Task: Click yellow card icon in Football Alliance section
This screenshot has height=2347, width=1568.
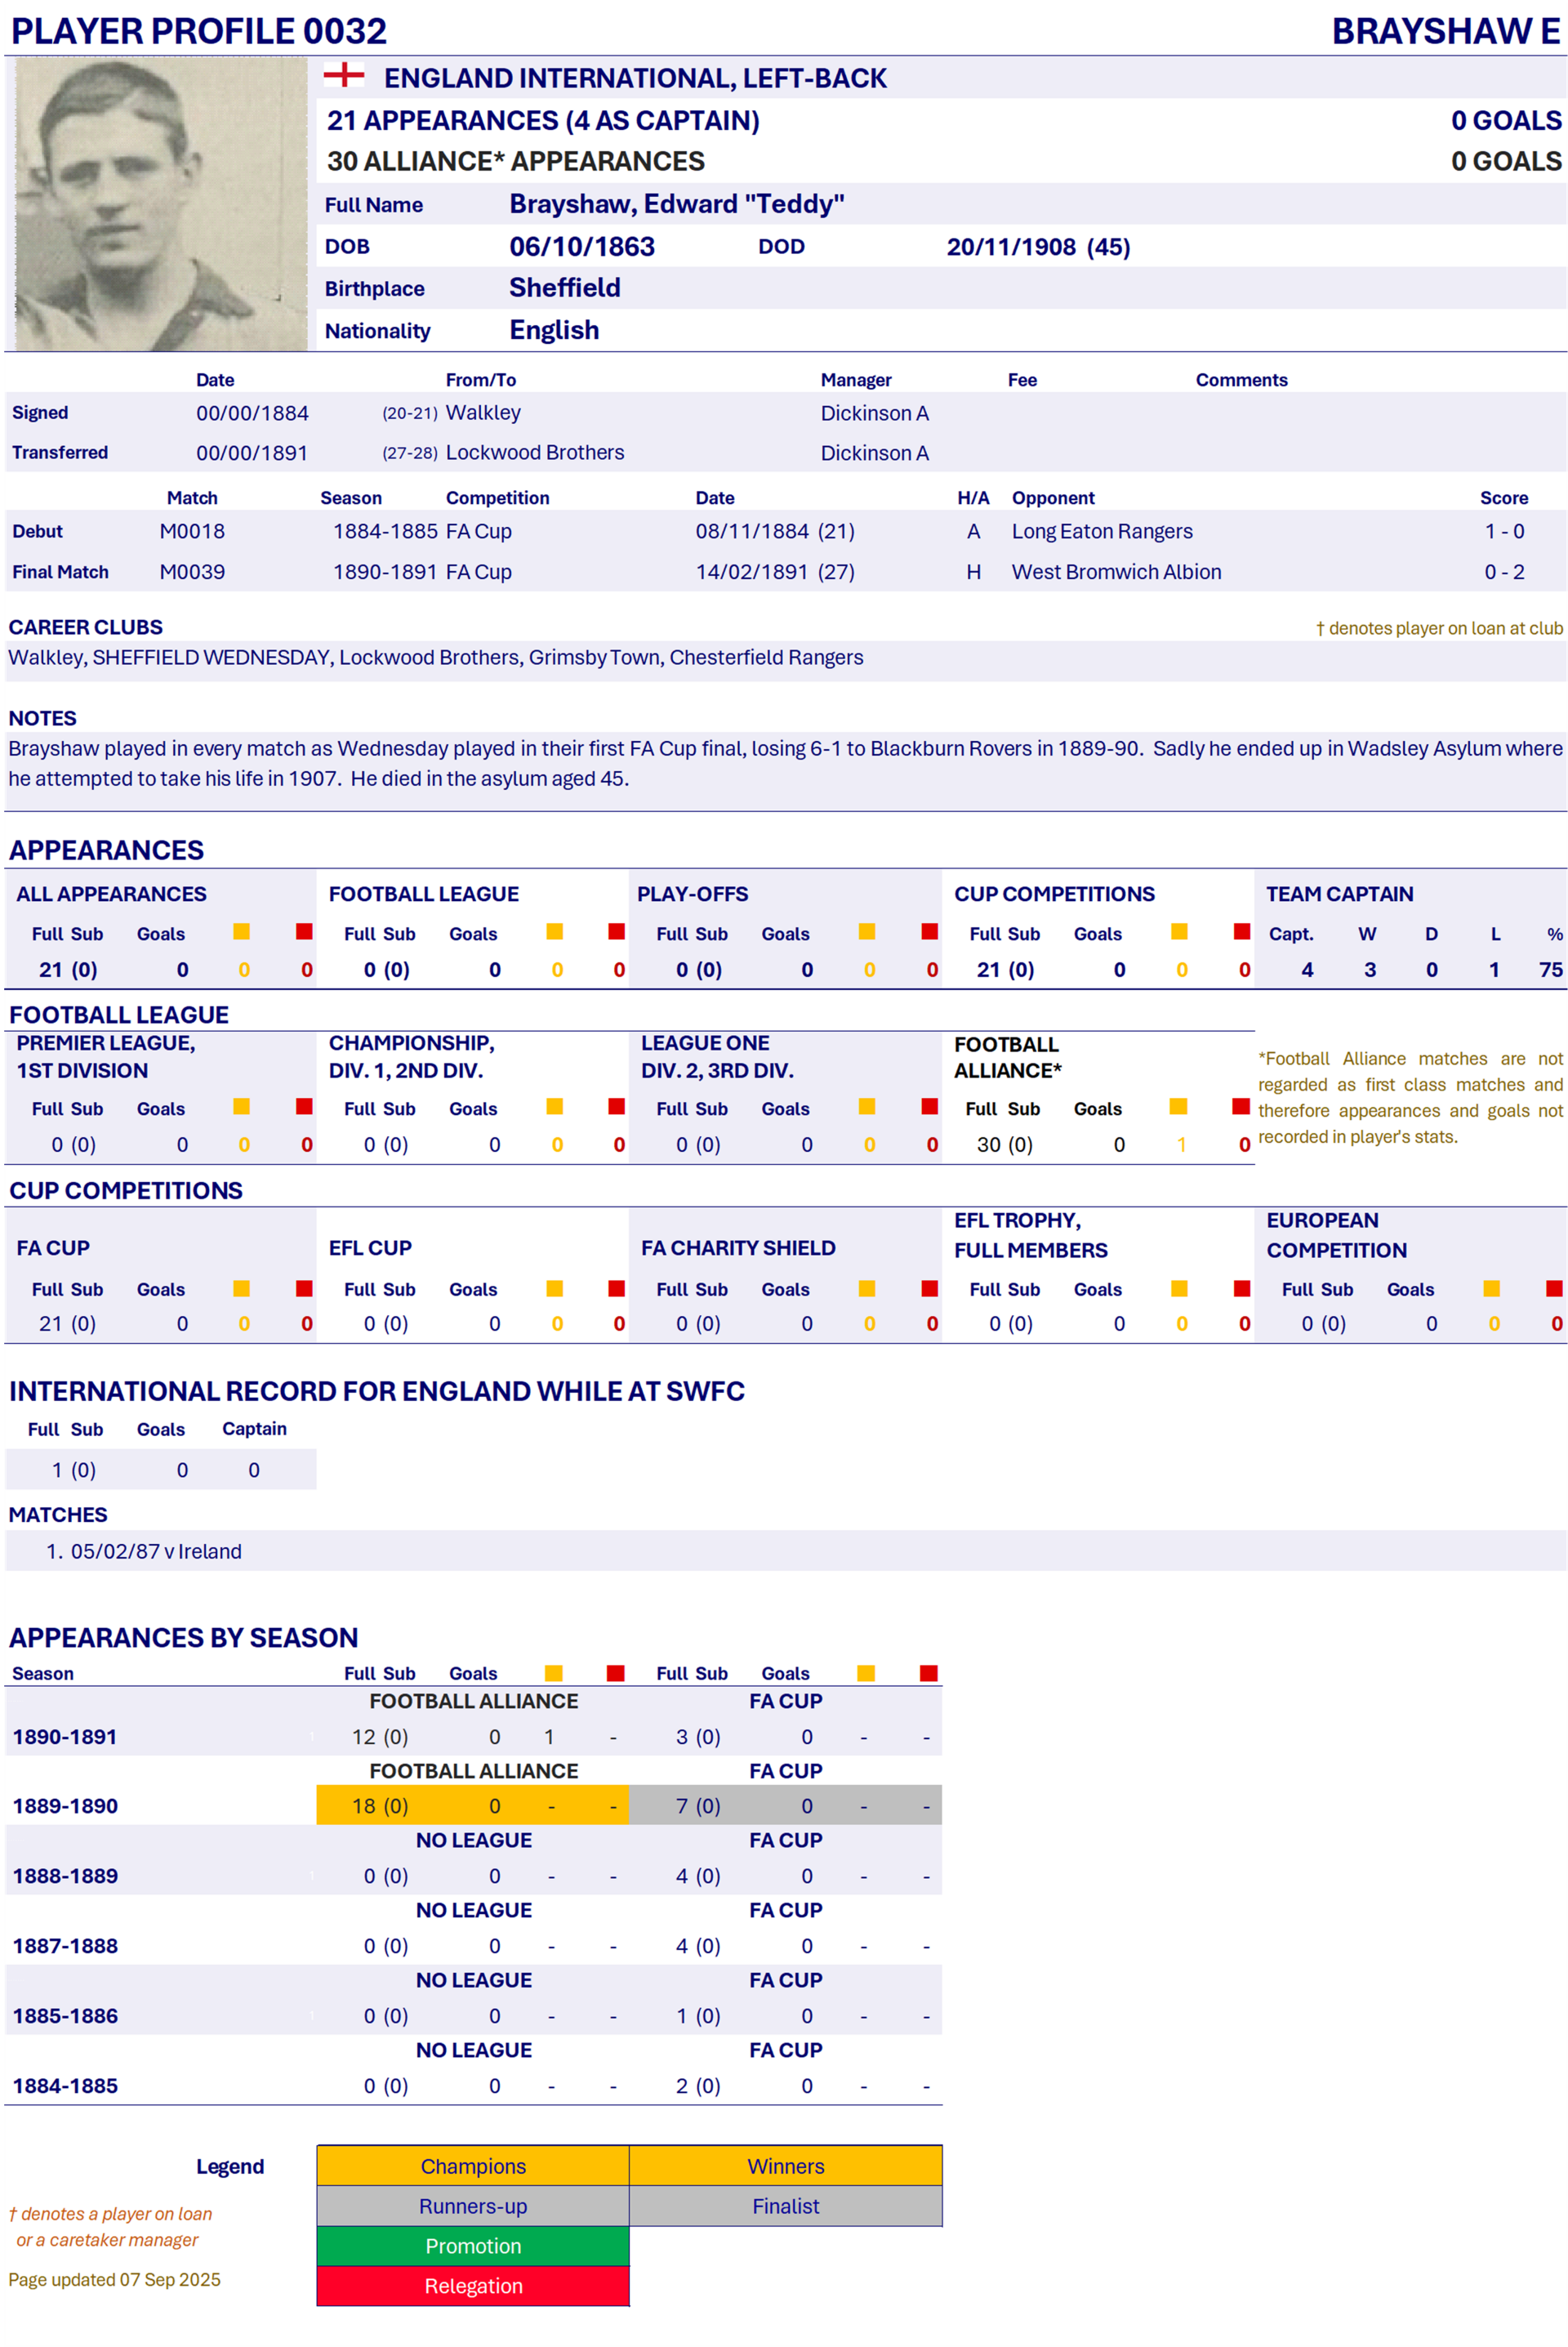Action: pos(1179,1107)
